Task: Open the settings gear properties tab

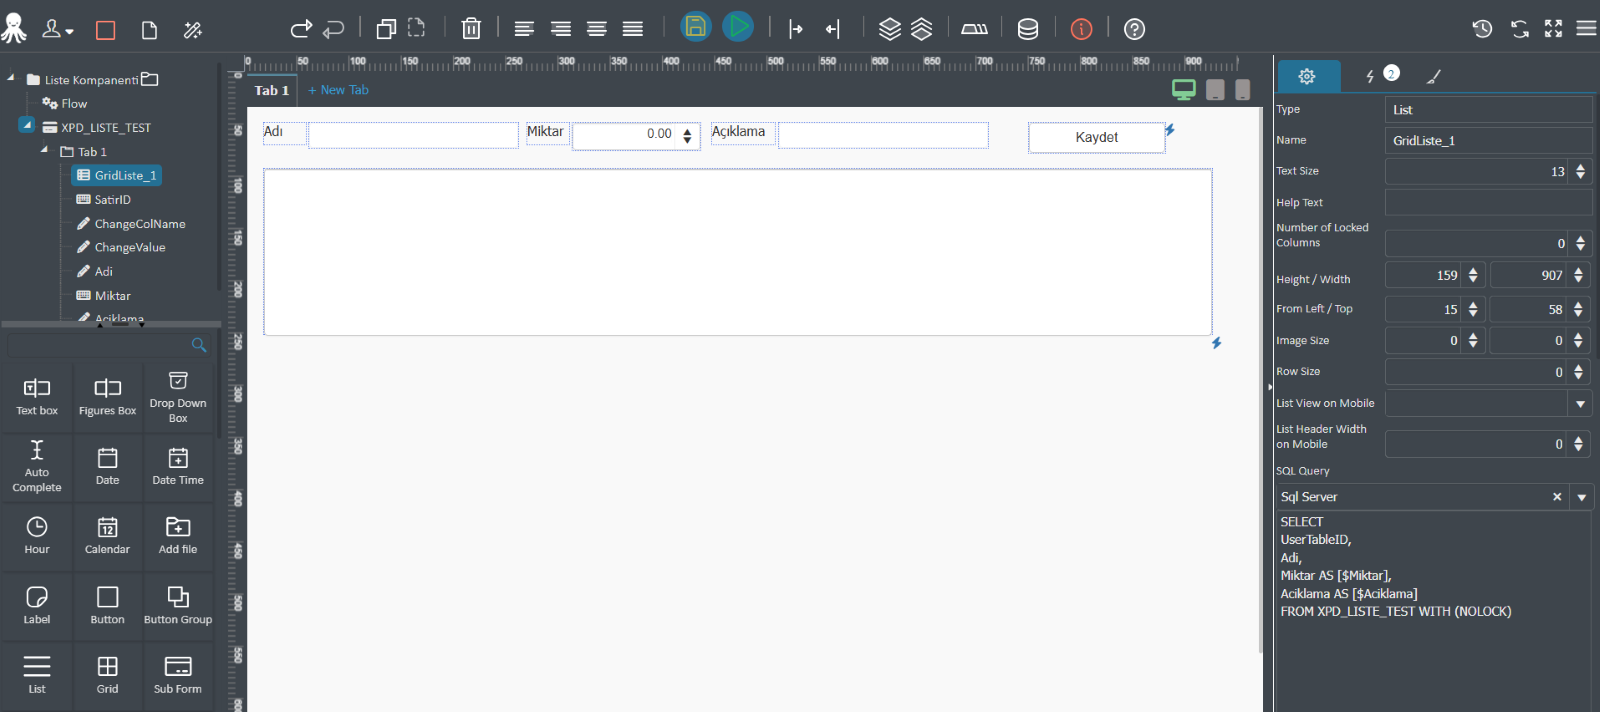Action: (1306, 76)
